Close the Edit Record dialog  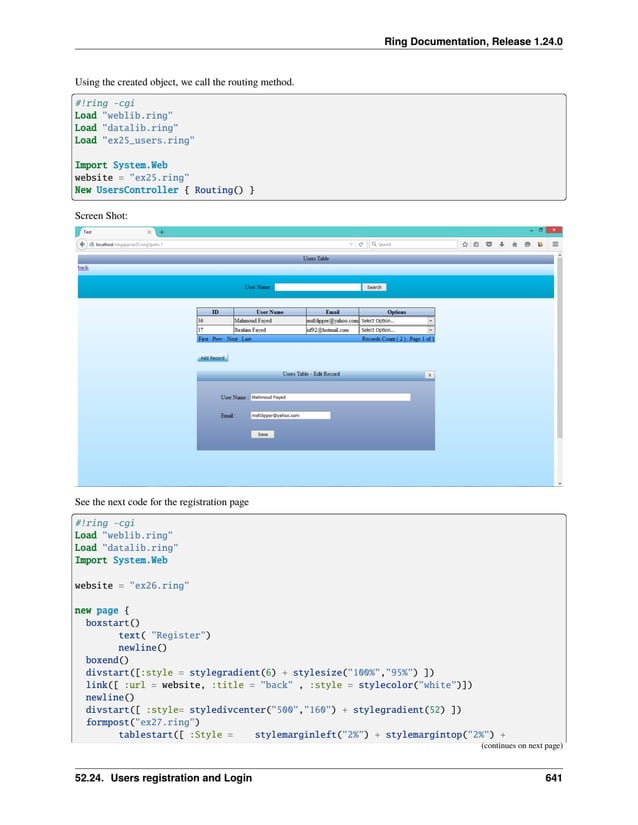pos(430,375)
